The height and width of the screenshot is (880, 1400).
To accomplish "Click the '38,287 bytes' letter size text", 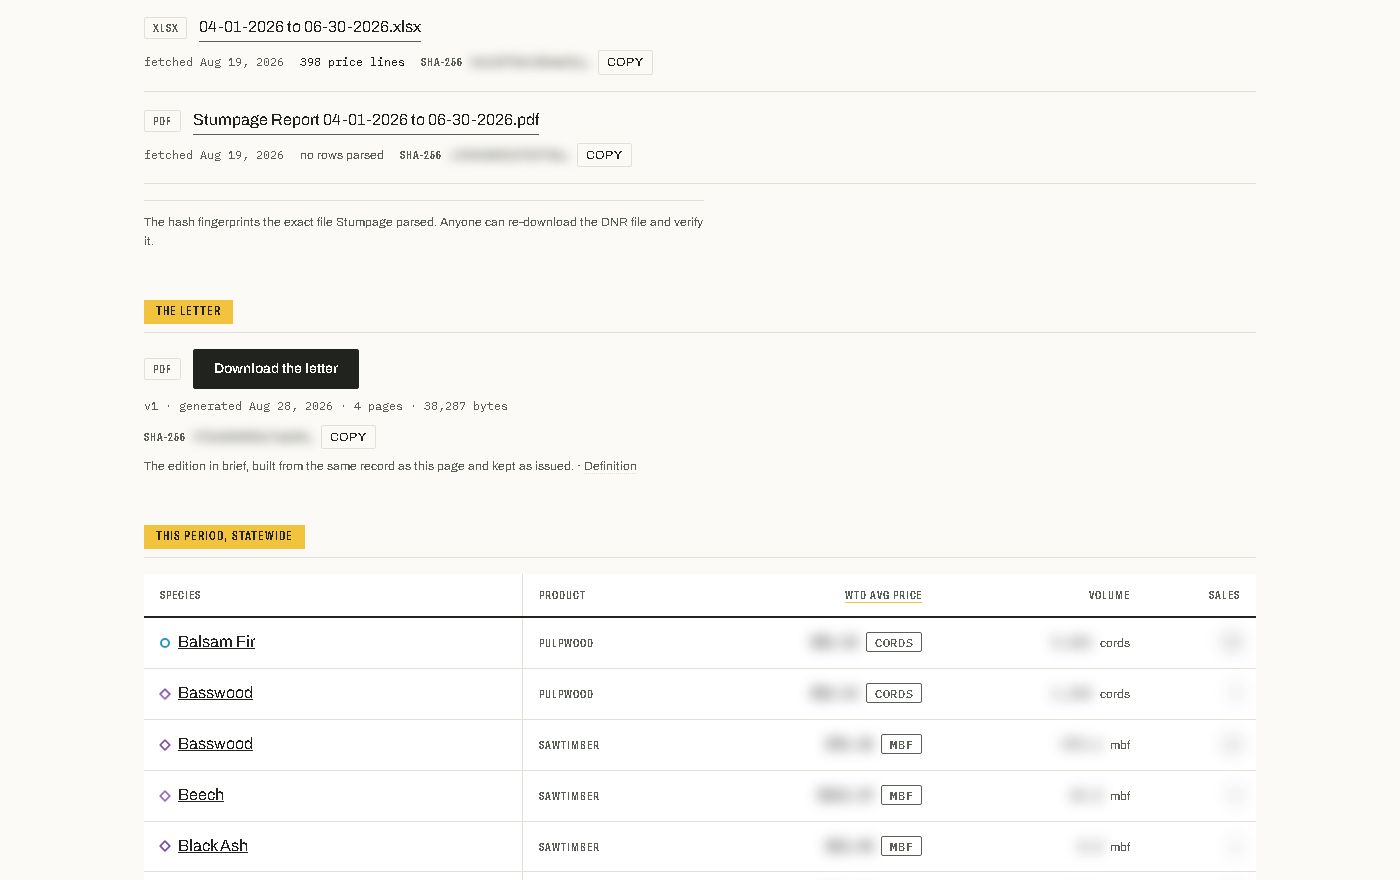I will pos(466,406).
